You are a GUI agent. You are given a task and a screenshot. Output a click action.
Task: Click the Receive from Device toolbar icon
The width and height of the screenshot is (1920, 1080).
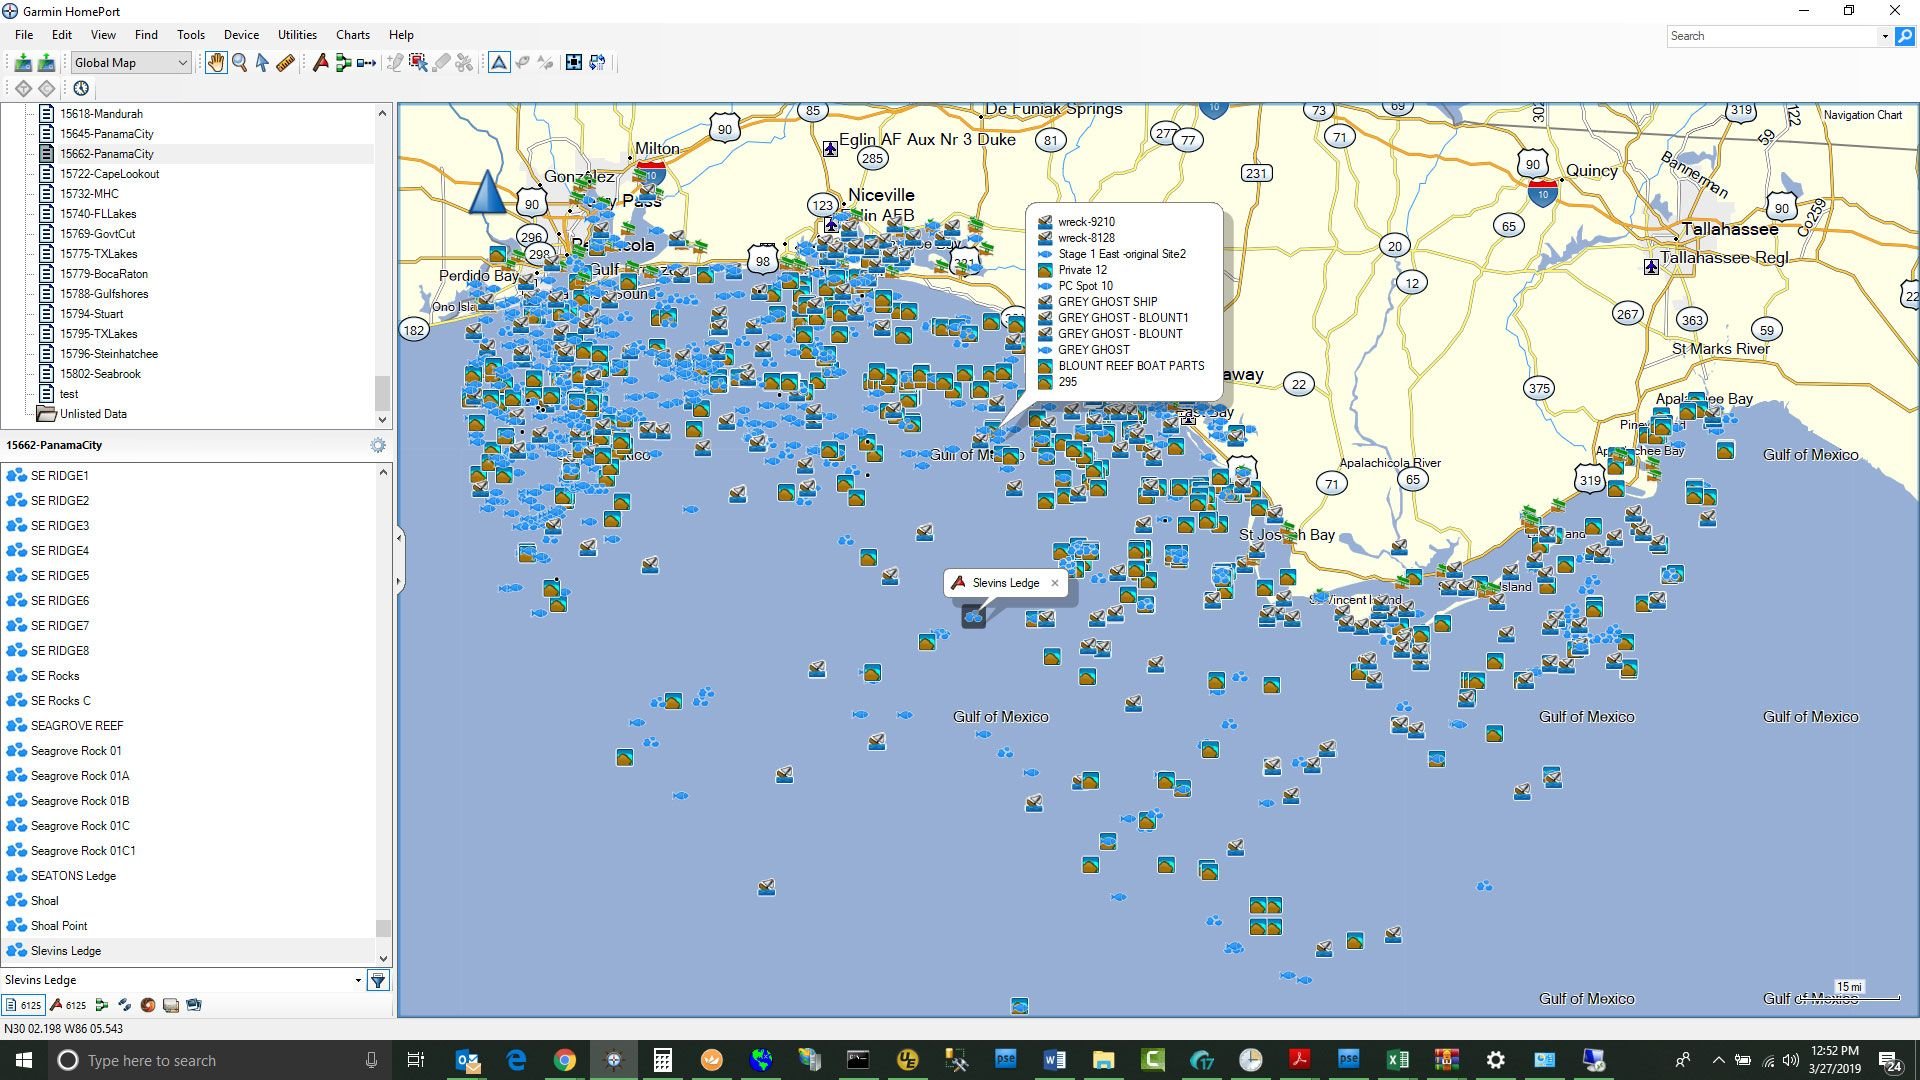pos(23,63)
